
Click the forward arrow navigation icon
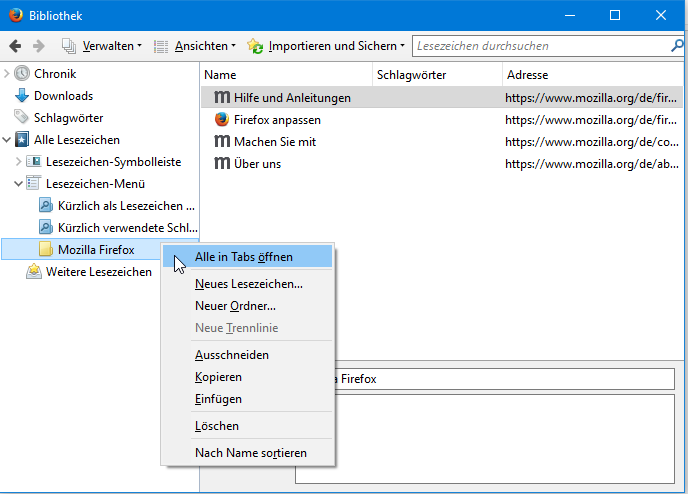(x=38, y=46)
